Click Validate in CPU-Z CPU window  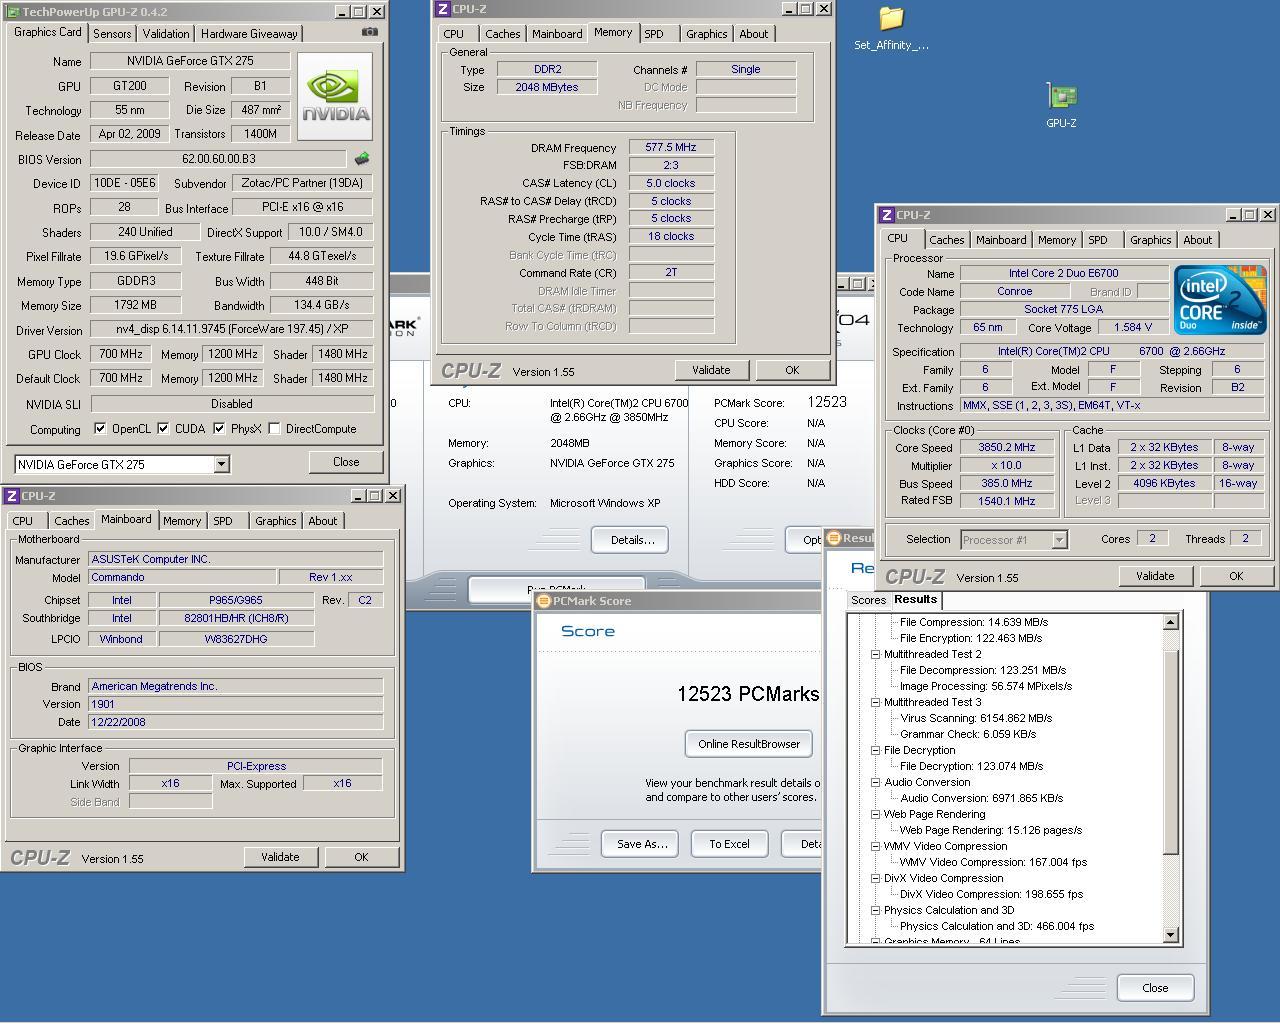[1155, 576]
